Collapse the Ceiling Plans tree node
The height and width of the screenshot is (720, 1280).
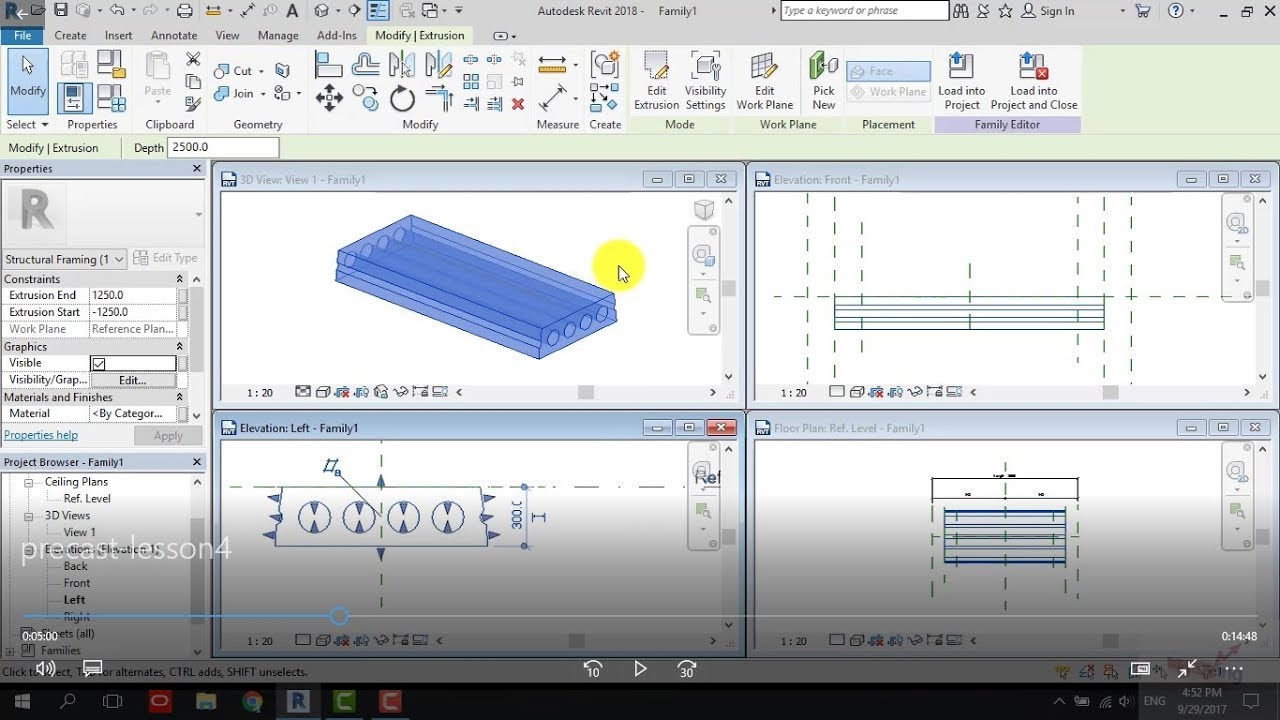pyautogui.click(x=28, y=482)
